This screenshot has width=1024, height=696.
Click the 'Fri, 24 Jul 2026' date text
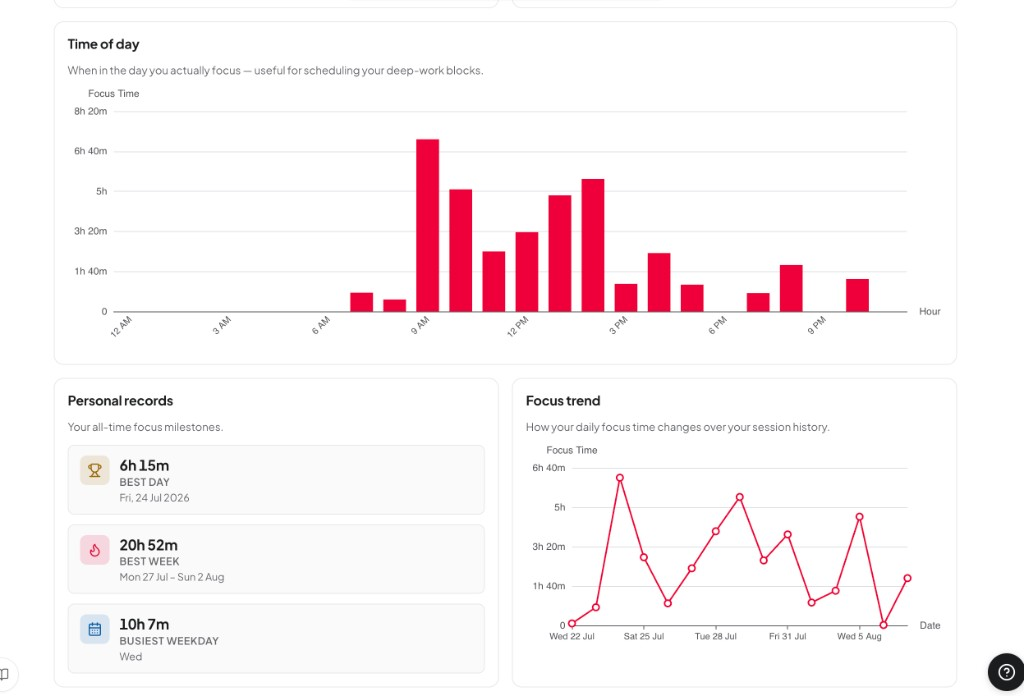tap(154, 498)
